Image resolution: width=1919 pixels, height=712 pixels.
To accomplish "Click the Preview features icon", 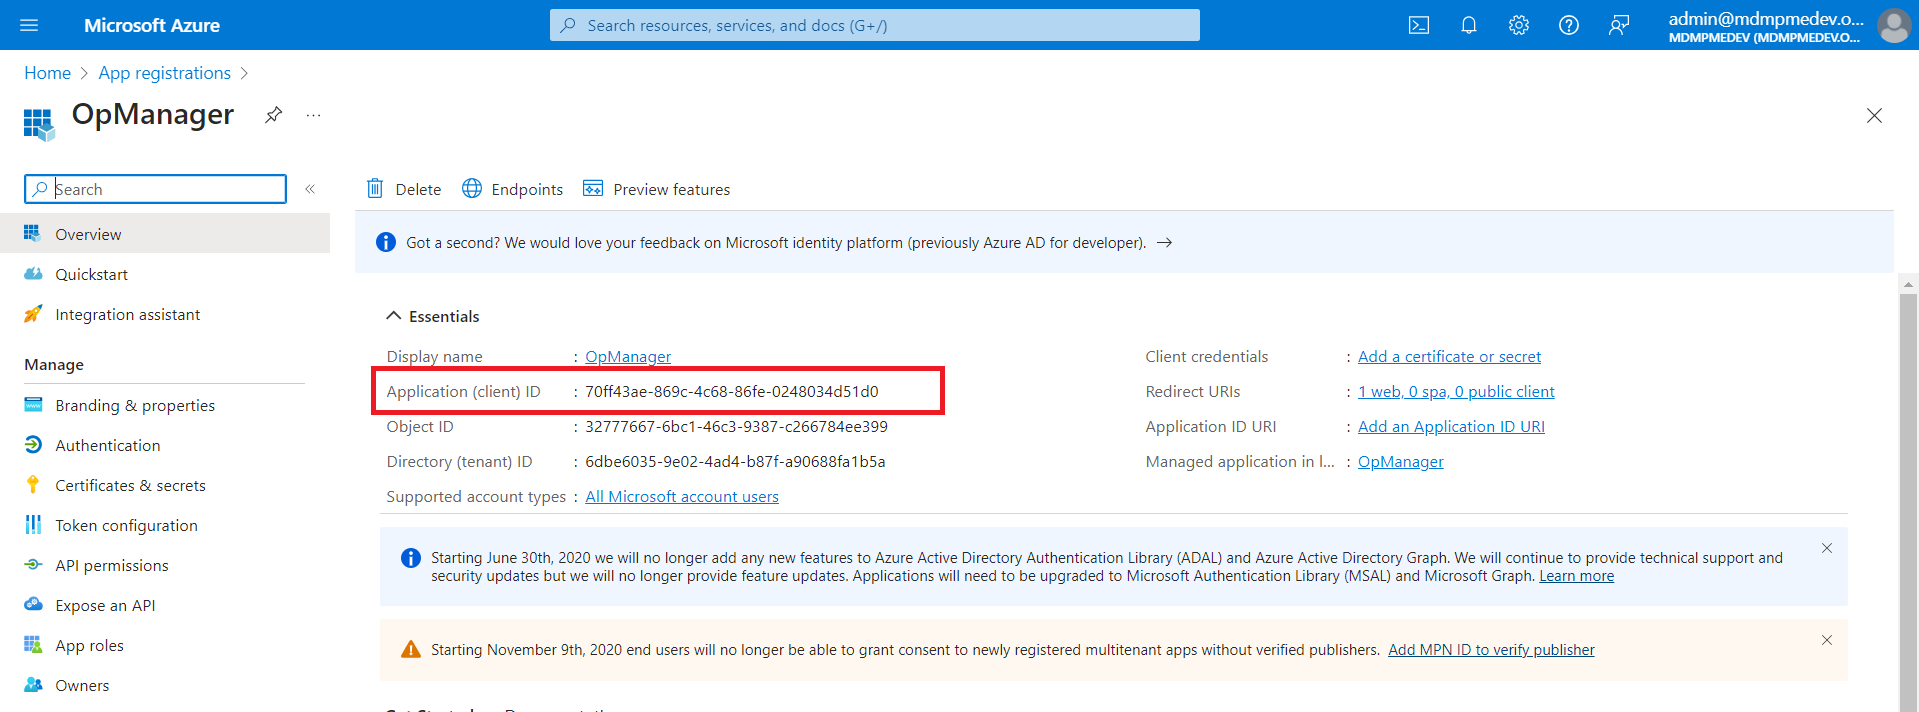I will click(593, 188).
